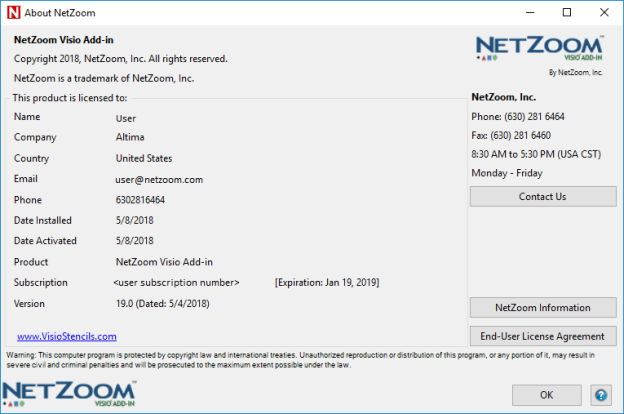The image size is (624, 414).
Task: Click the bold NetZoom, Inc. heading
Action: coord(503,97)
